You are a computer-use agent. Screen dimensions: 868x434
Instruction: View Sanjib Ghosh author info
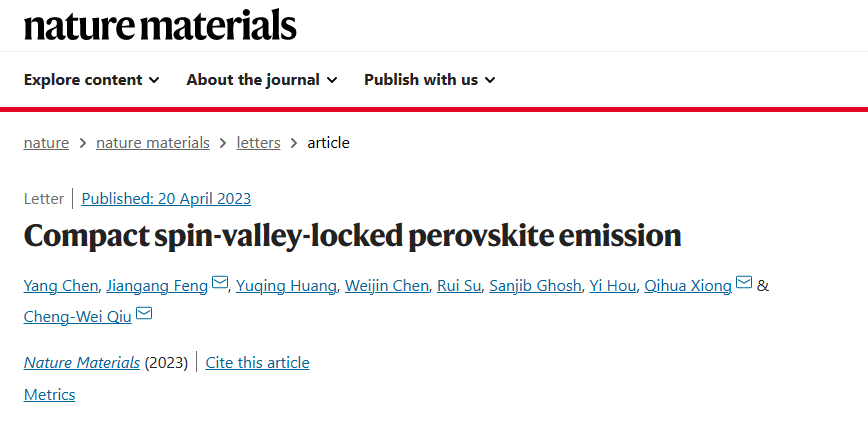pyautogui.click(x=535, y=286)
